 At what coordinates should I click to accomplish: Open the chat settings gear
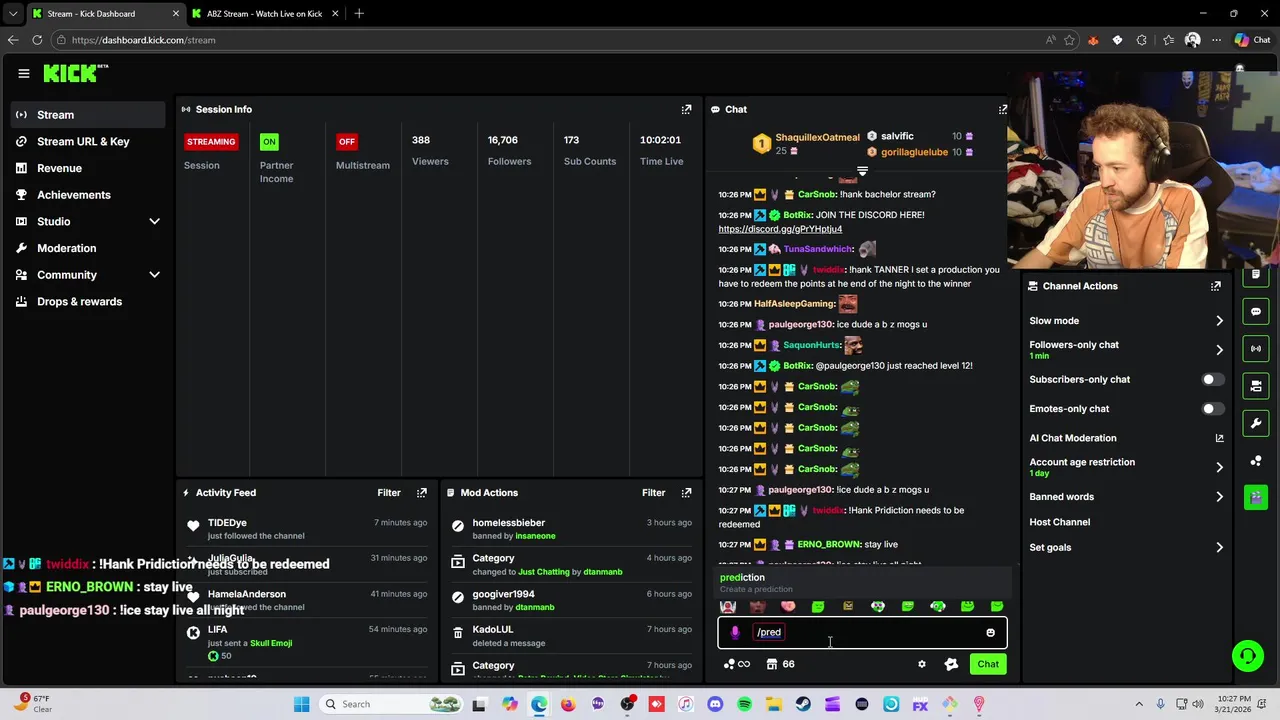(x=922, y=664)
